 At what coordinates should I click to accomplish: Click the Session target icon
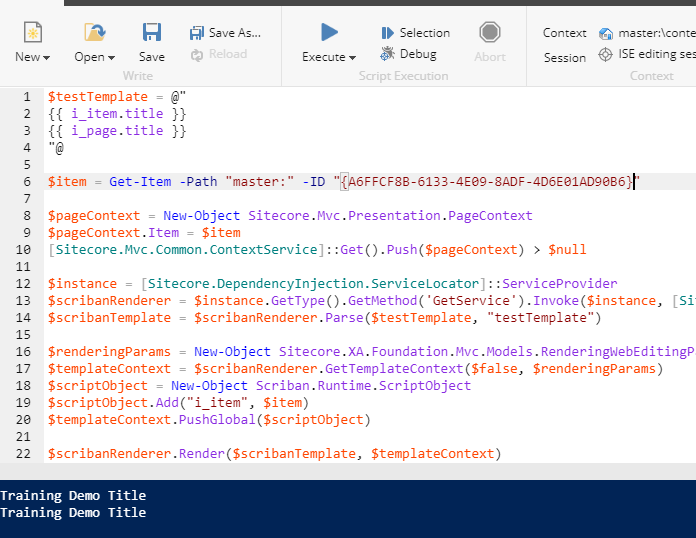pyautogui.click(x=605, y=55)
